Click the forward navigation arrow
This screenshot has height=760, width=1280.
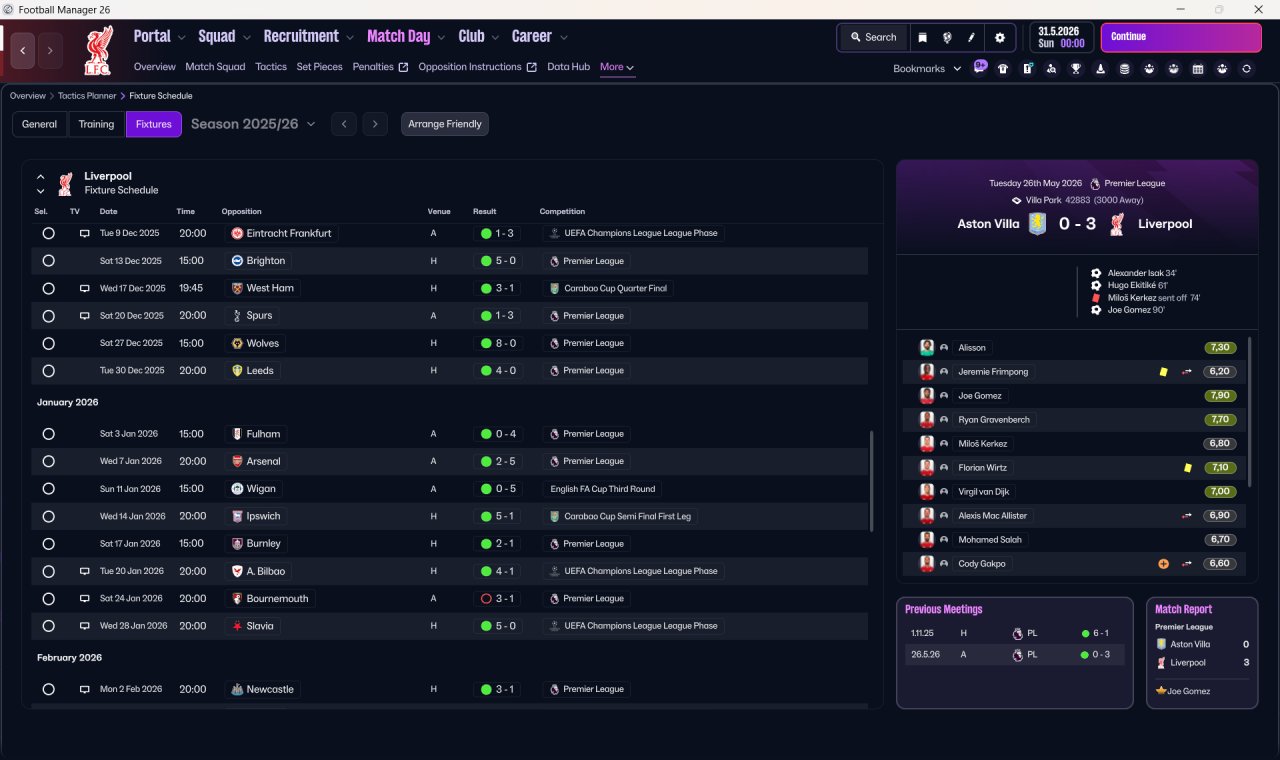[x=50, y=50]
